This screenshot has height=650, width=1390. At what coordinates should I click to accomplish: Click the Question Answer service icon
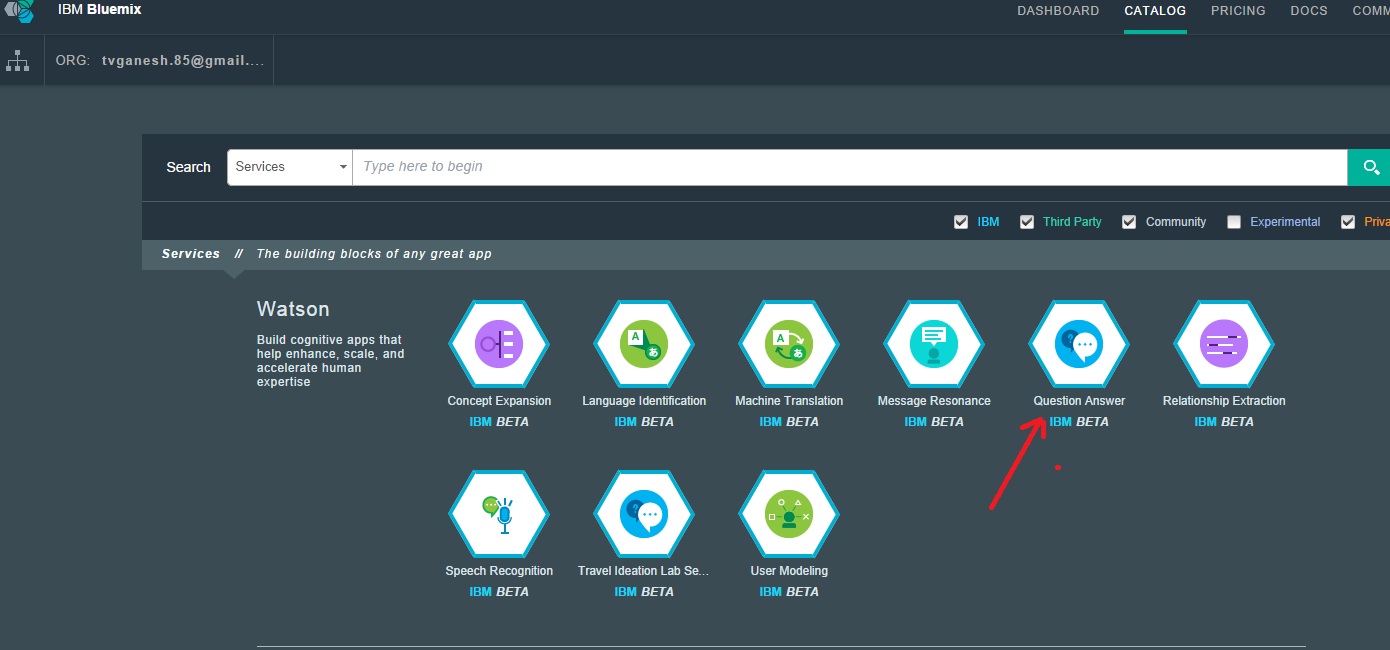pyautogui.click(x=1078, y=345)
